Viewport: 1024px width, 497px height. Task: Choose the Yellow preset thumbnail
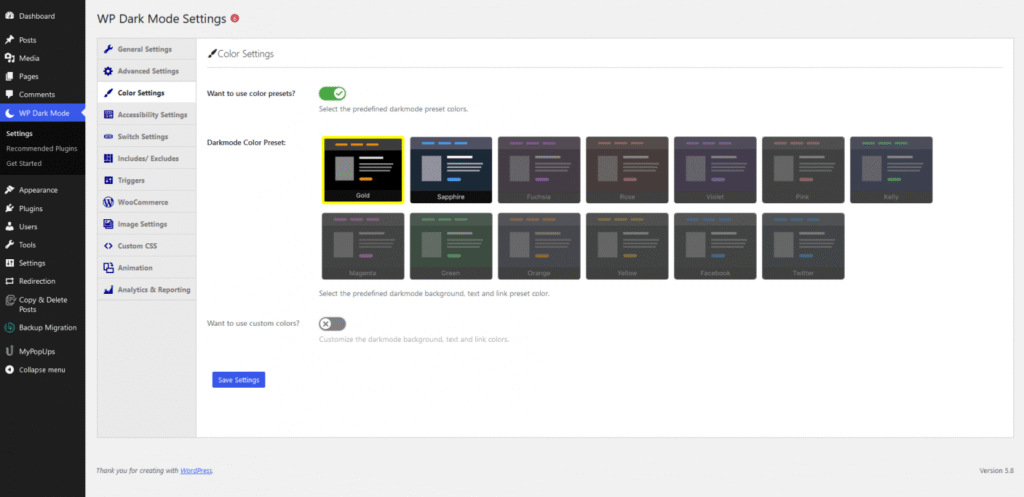pyautogui.click(x=627, y=246)
